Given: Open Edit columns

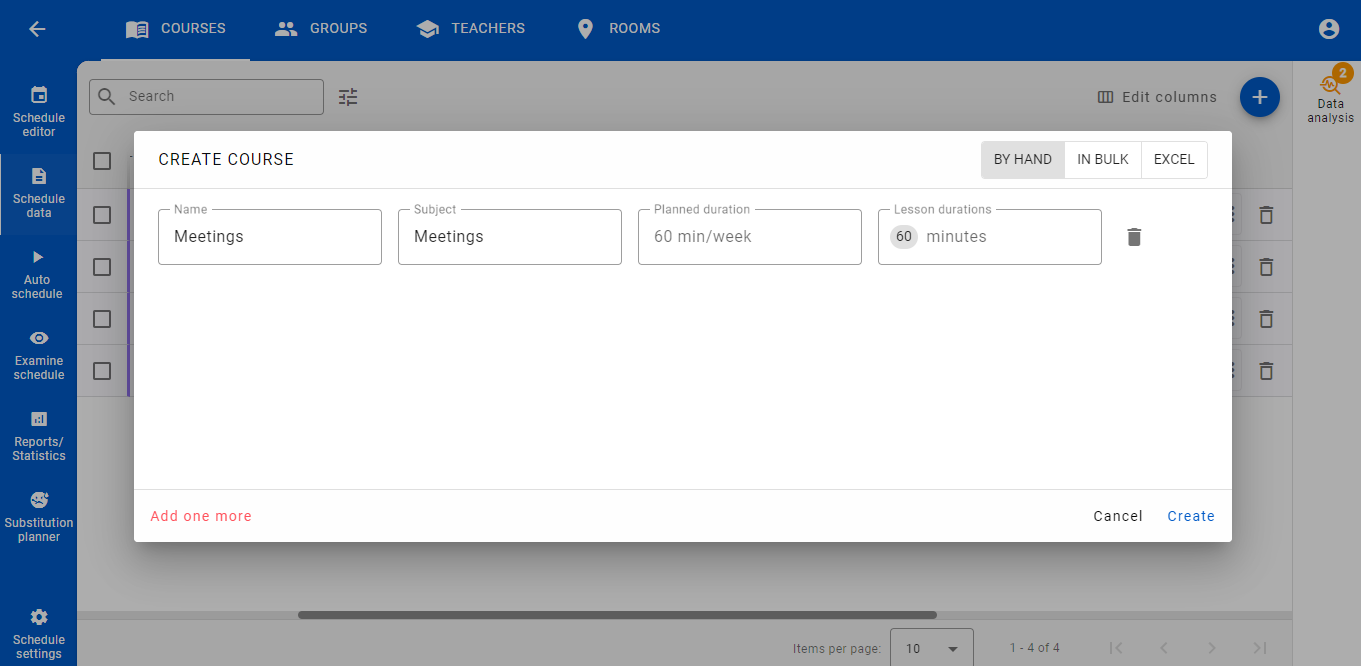Looking at the screenshot, I should coord(1157,97).
